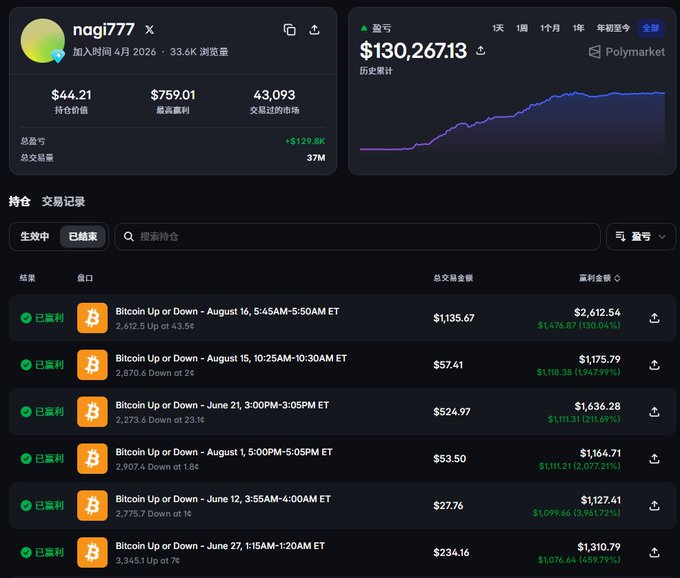Sort by 赢利金额 column arrows
The width and height of the screenshot is (680, 578).
pyautogui.click(x=617, y=278)
